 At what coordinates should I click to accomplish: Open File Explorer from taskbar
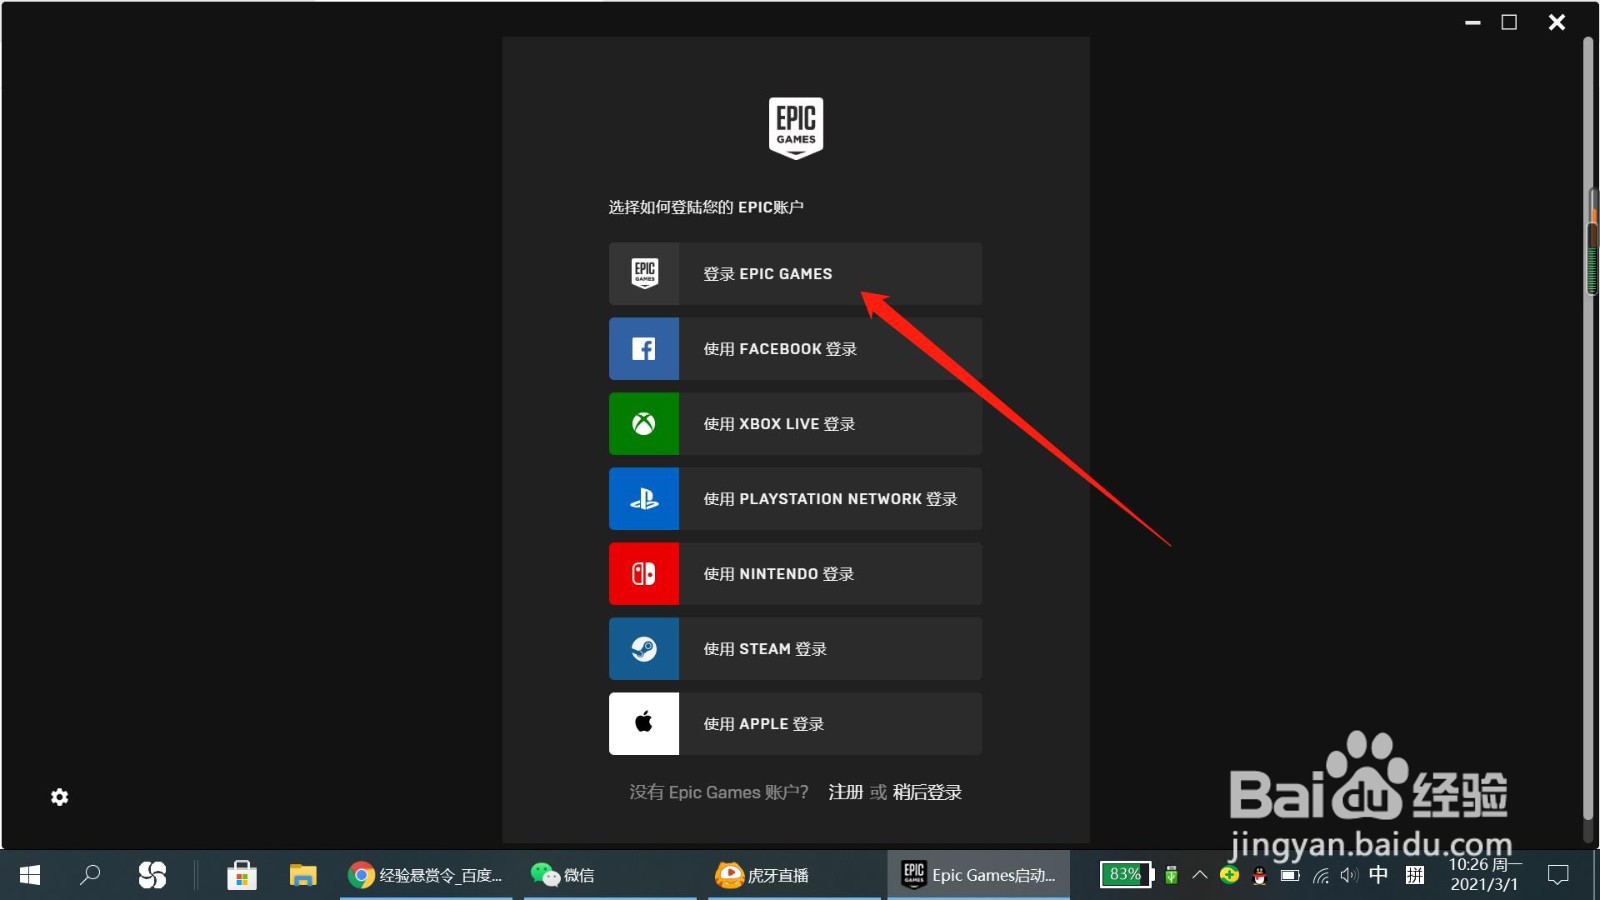click(x=303, y=875)
